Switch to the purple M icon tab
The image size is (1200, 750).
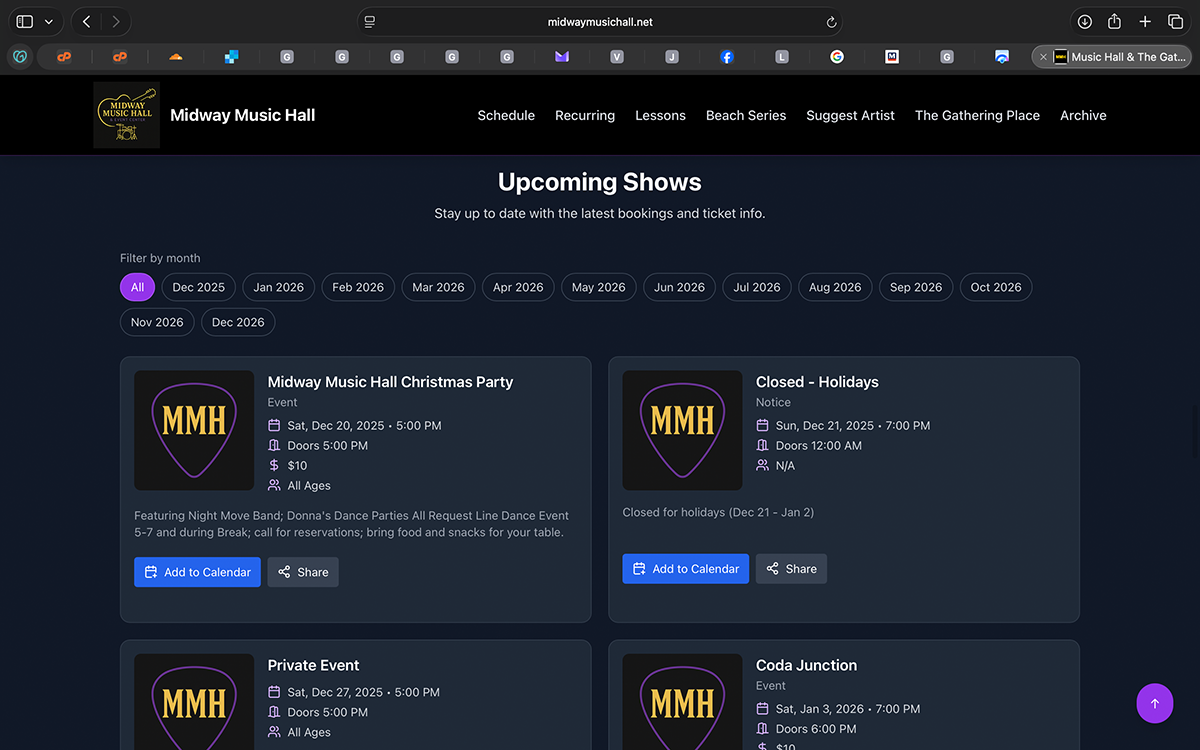(562, 57)
